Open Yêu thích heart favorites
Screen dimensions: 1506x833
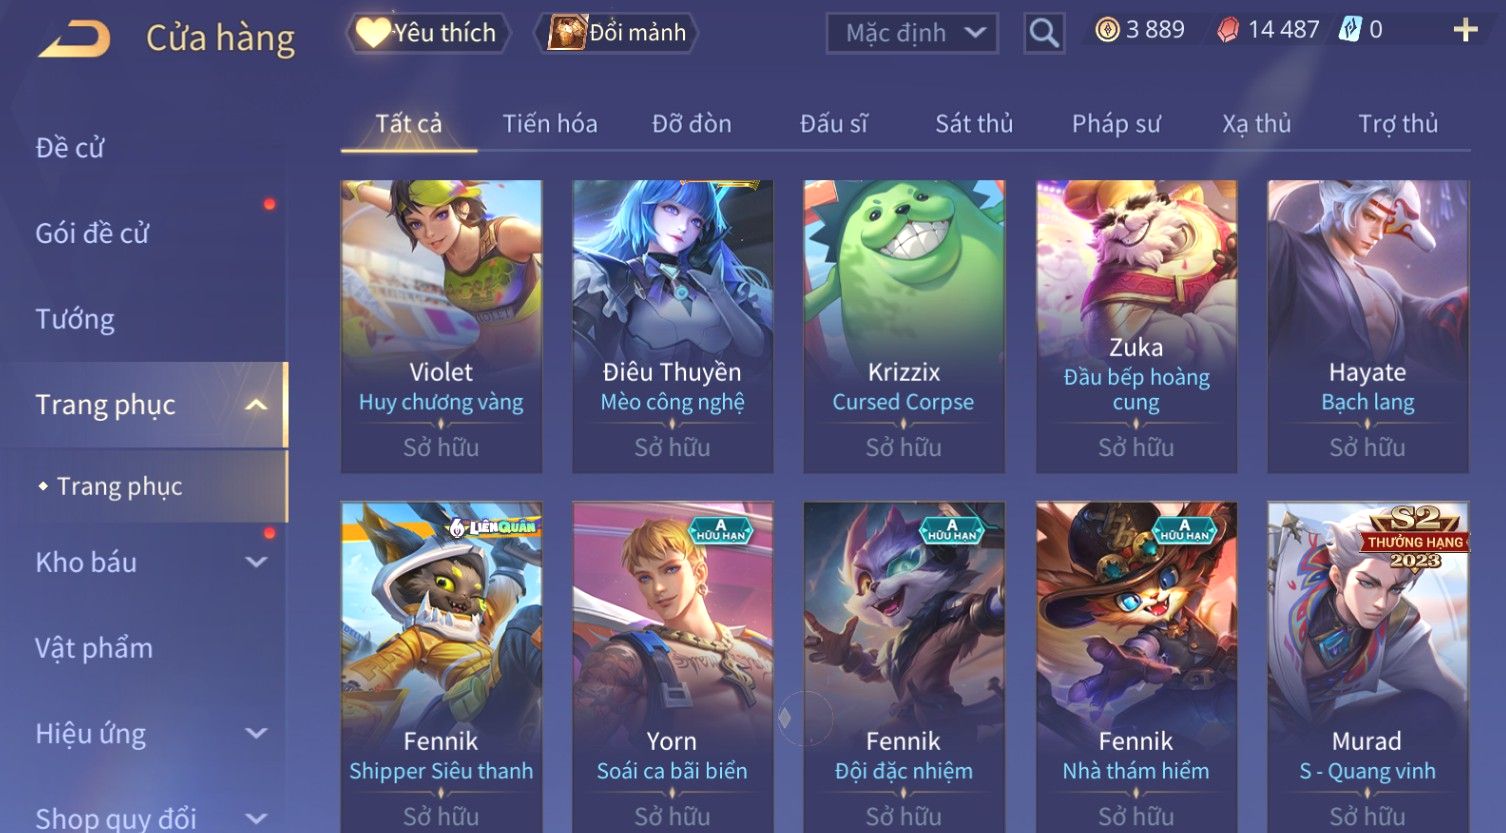pyautogui.click(x=428, y=33)
